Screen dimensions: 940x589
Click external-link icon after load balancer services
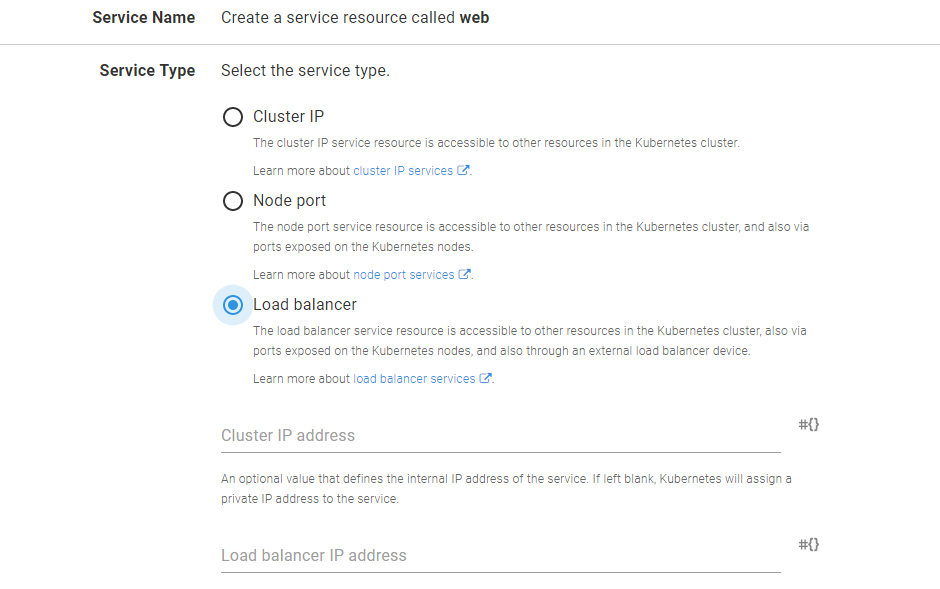point(486,379)
